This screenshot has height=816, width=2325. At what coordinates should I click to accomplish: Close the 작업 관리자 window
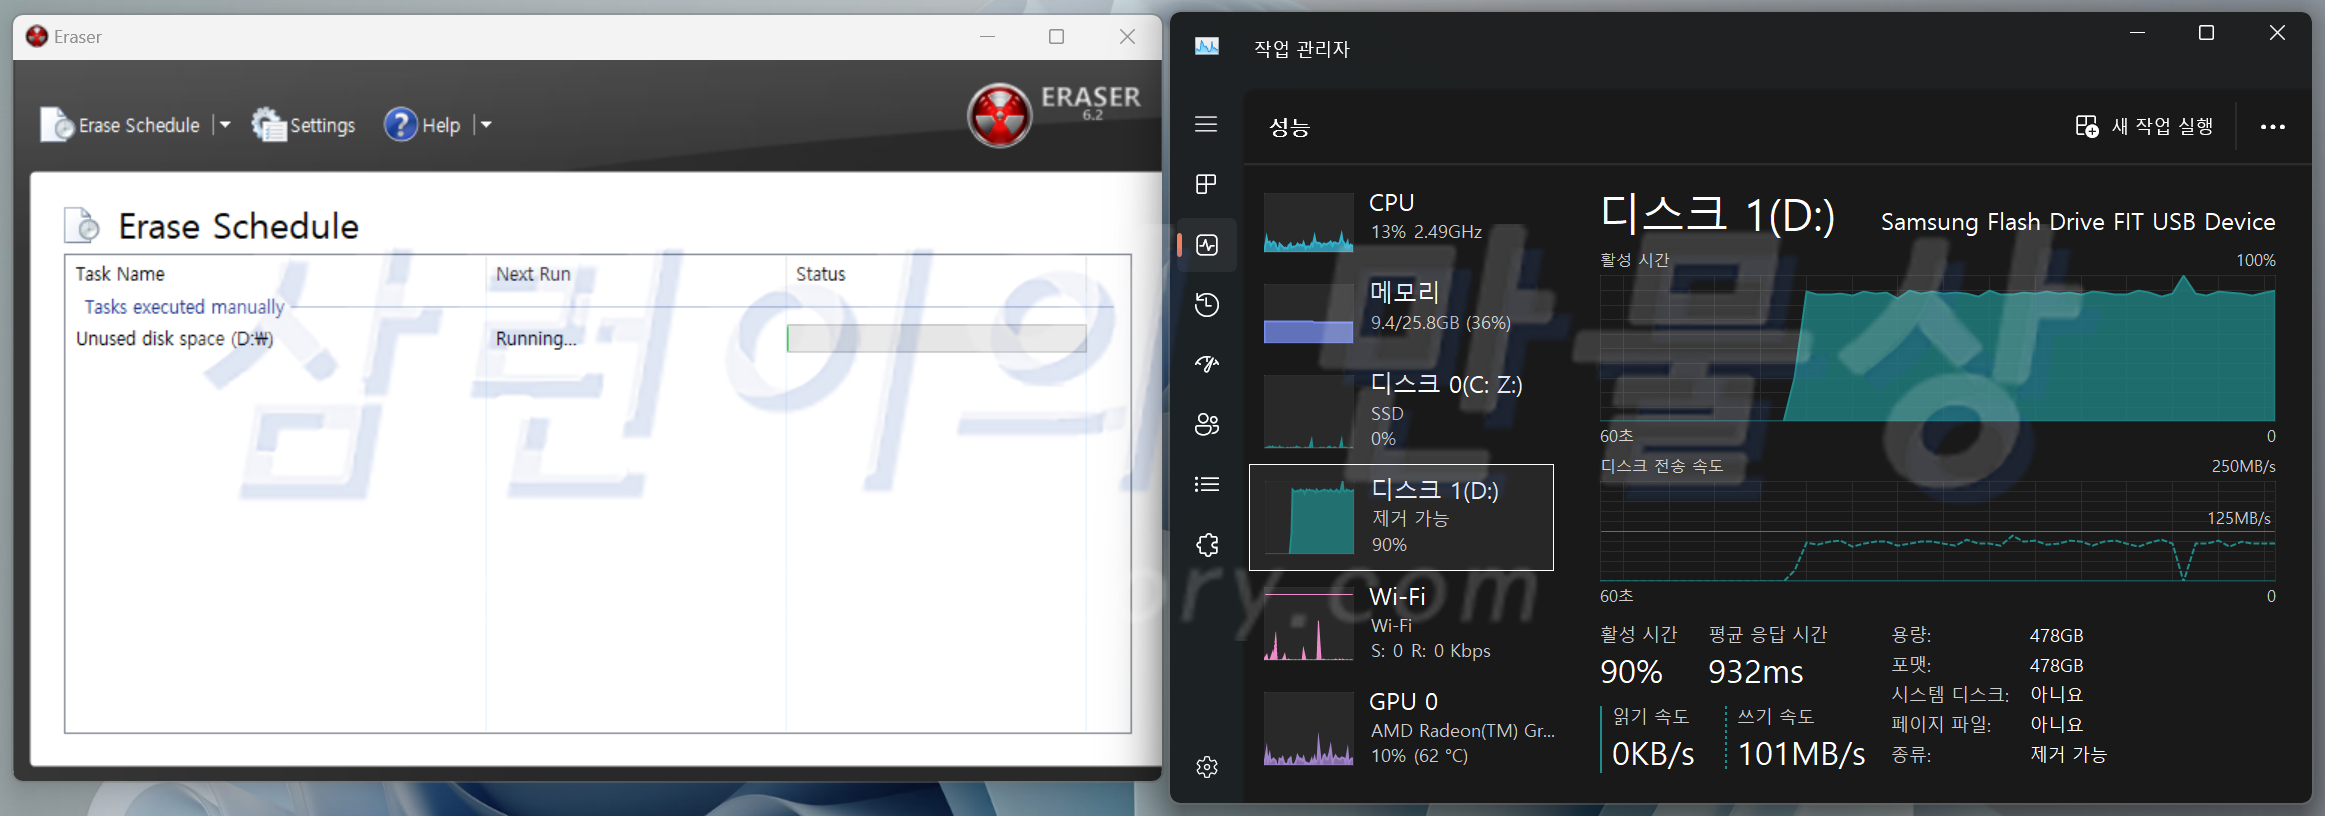(2277, 33)
